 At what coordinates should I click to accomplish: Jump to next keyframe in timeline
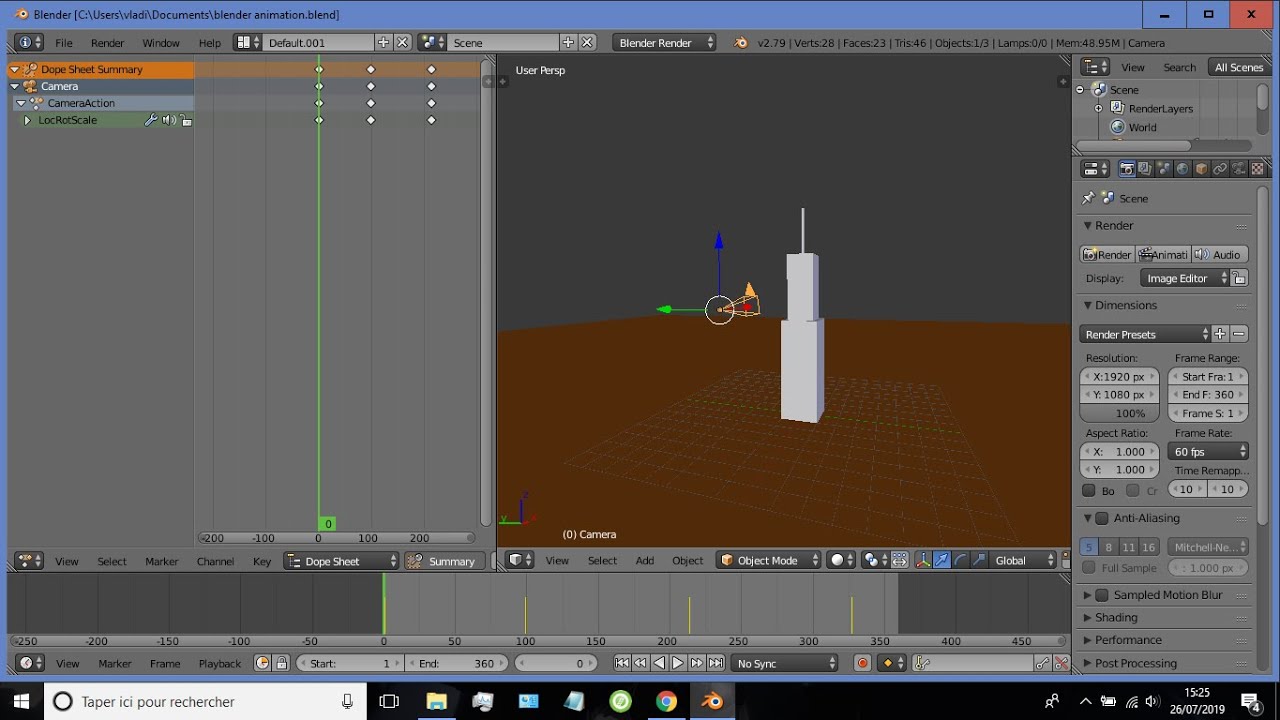point(697,663)
